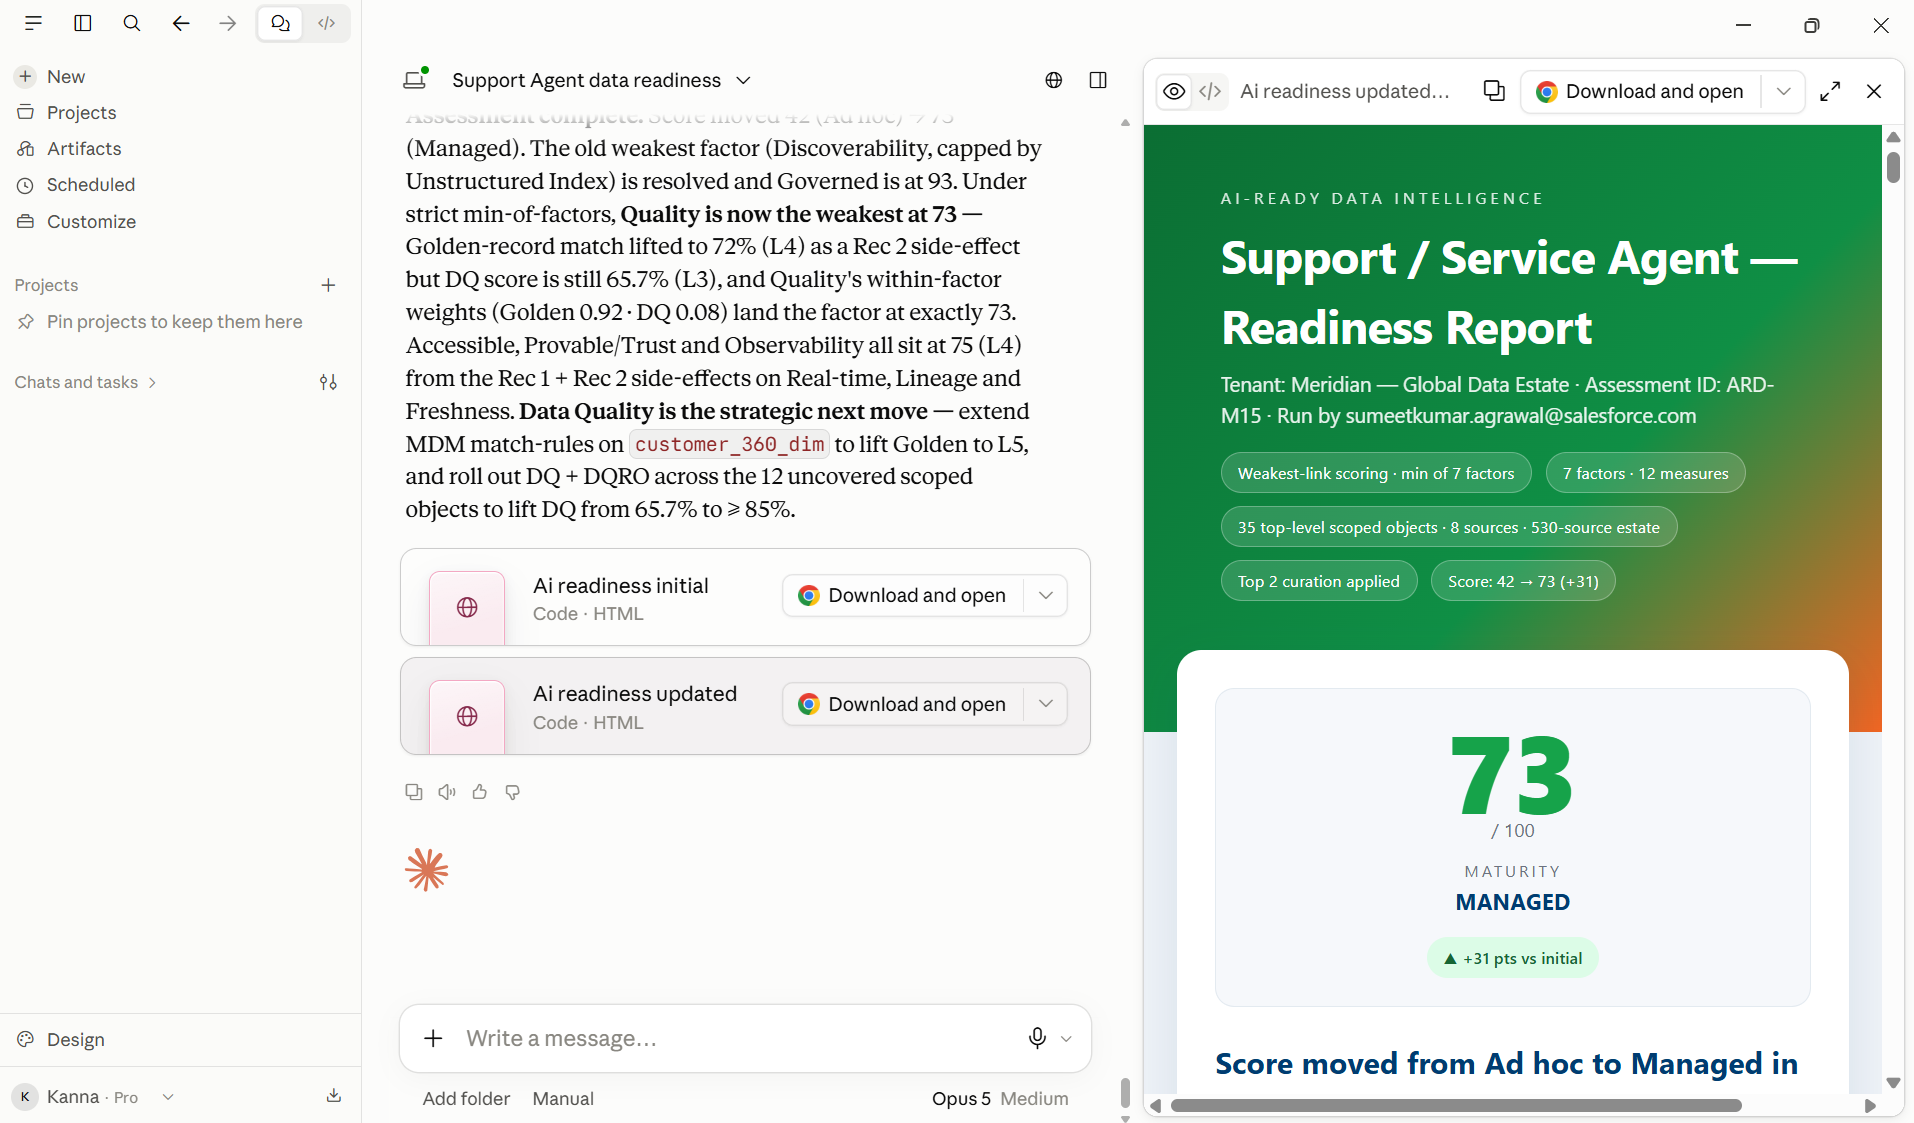Screen dimensions: 1914x1123
Task: Copy the artifact contents icon
Action: 1494,91
